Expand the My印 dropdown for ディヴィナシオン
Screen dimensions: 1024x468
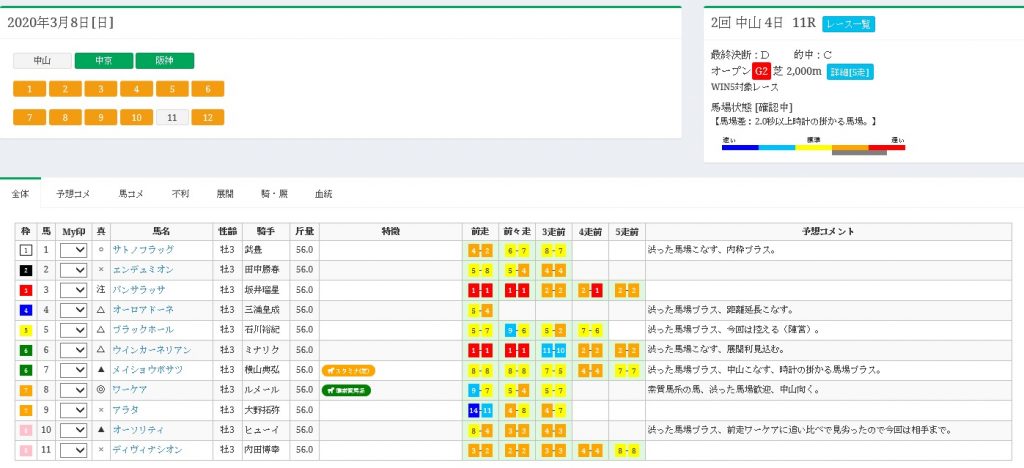coord(74,450)
